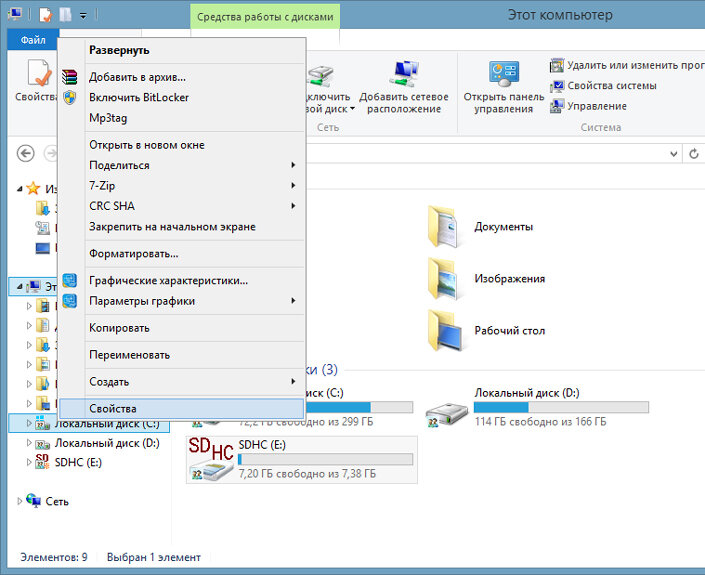
Task: Expand the Network (Сеть) tree node
Action: tap(19, 501)
